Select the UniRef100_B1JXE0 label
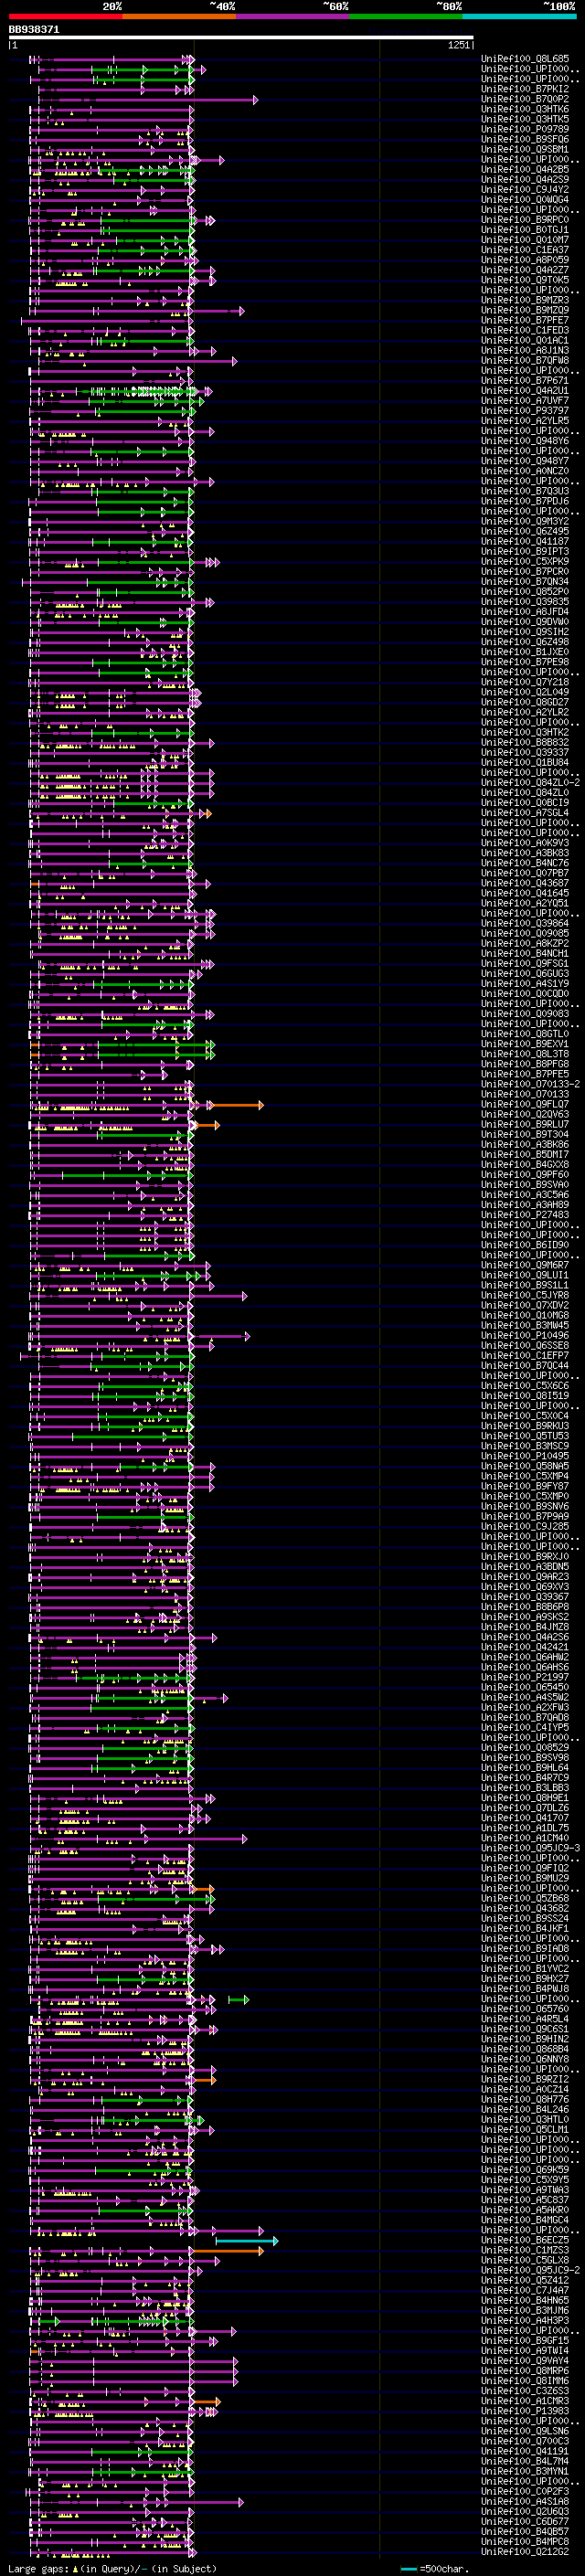 pyautogui.click(x=525, y=652)
